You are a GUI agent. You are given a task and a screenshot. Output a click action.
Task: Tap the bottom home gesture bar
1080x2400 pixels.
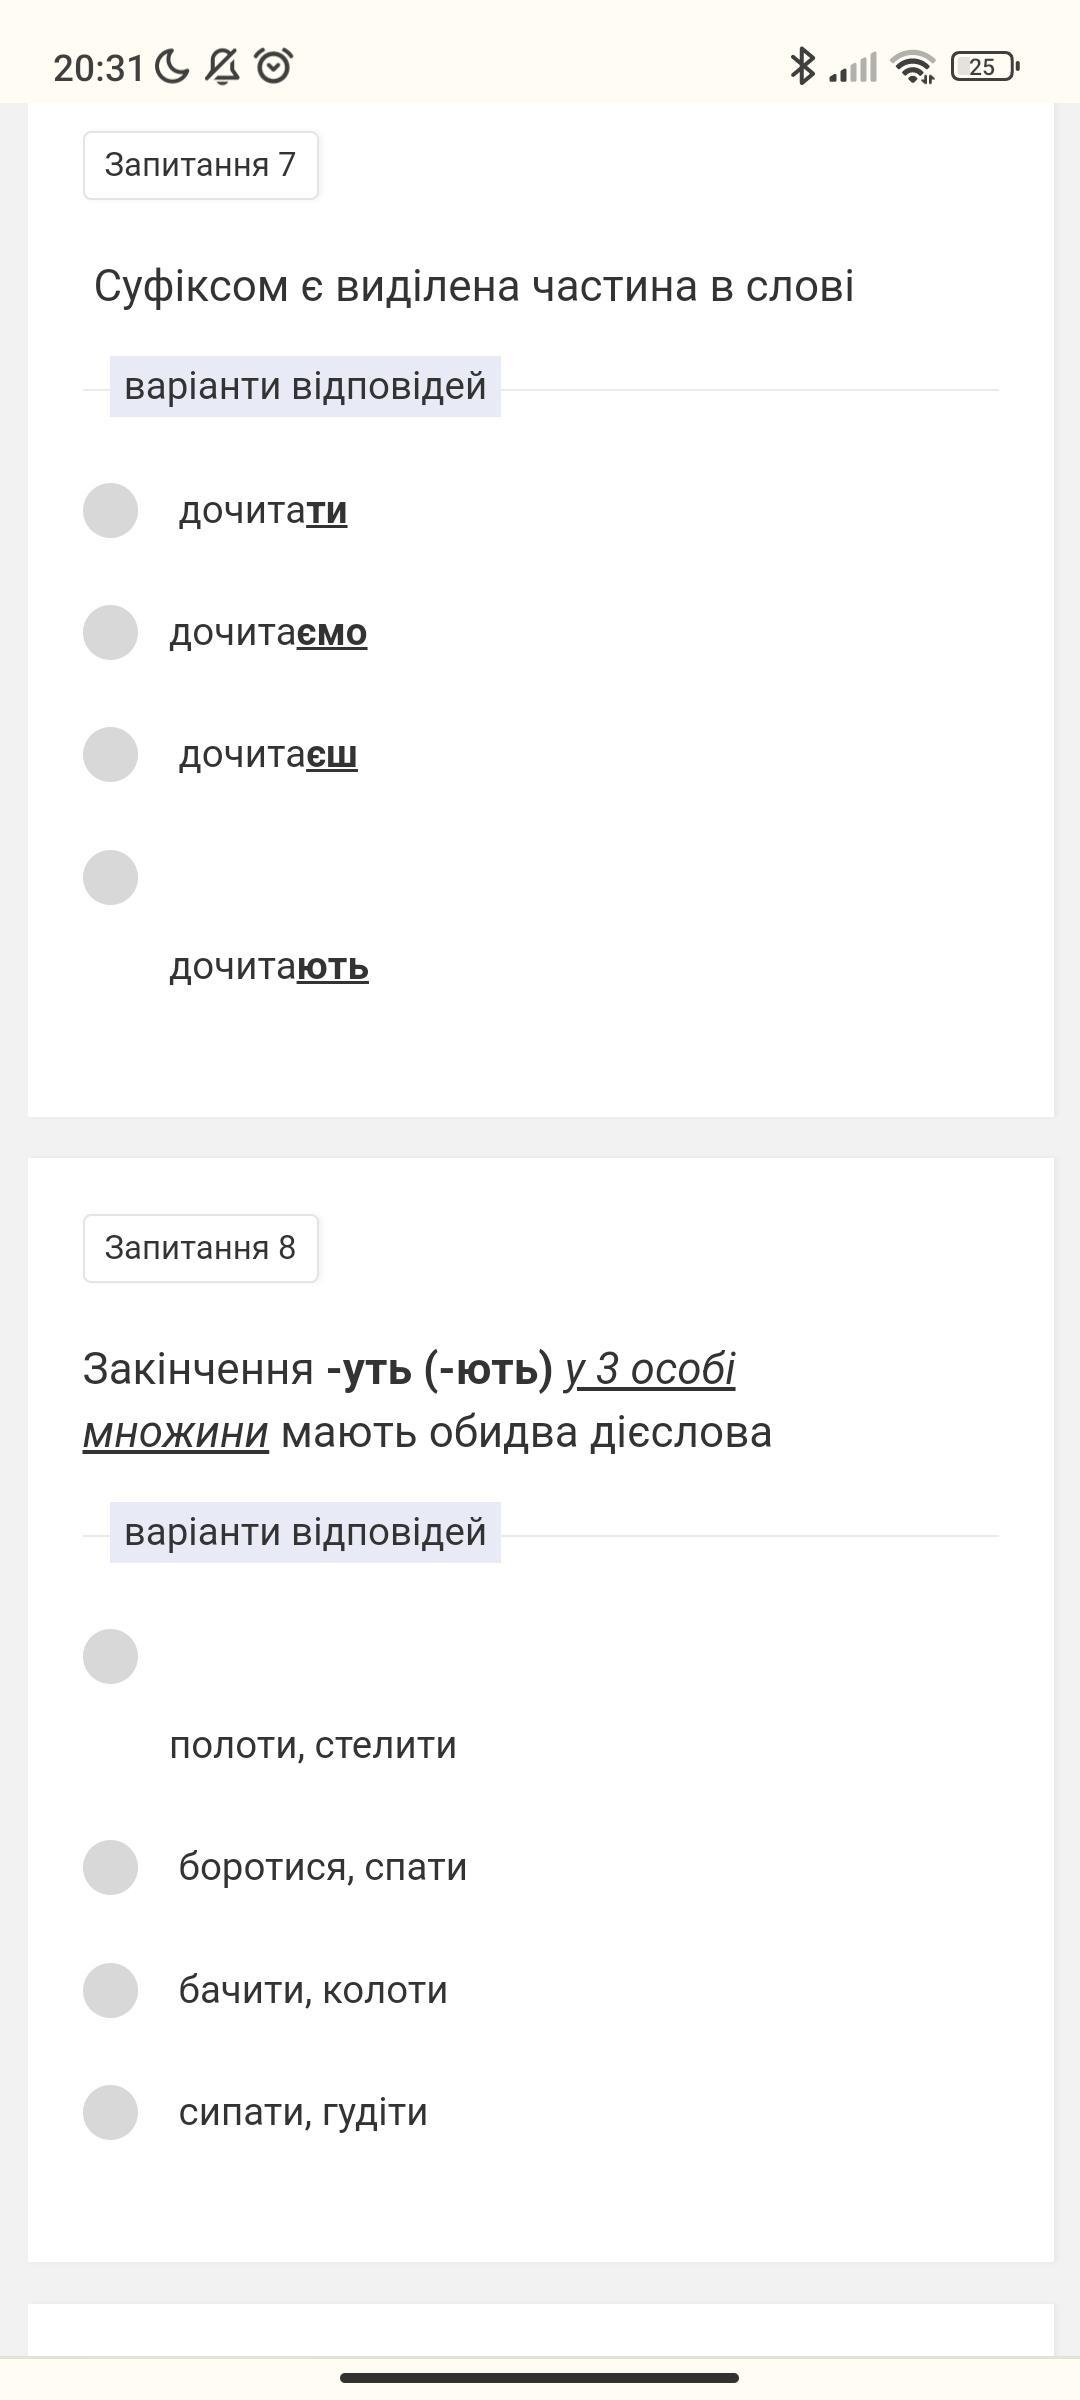tap(540, 2377)
